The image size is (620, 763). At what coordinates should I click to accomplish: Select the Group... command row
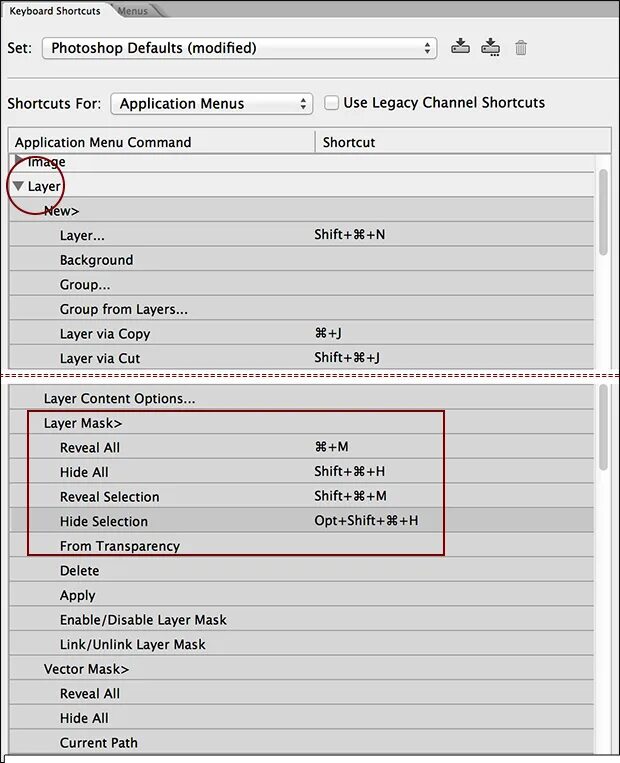click(301, 284)
